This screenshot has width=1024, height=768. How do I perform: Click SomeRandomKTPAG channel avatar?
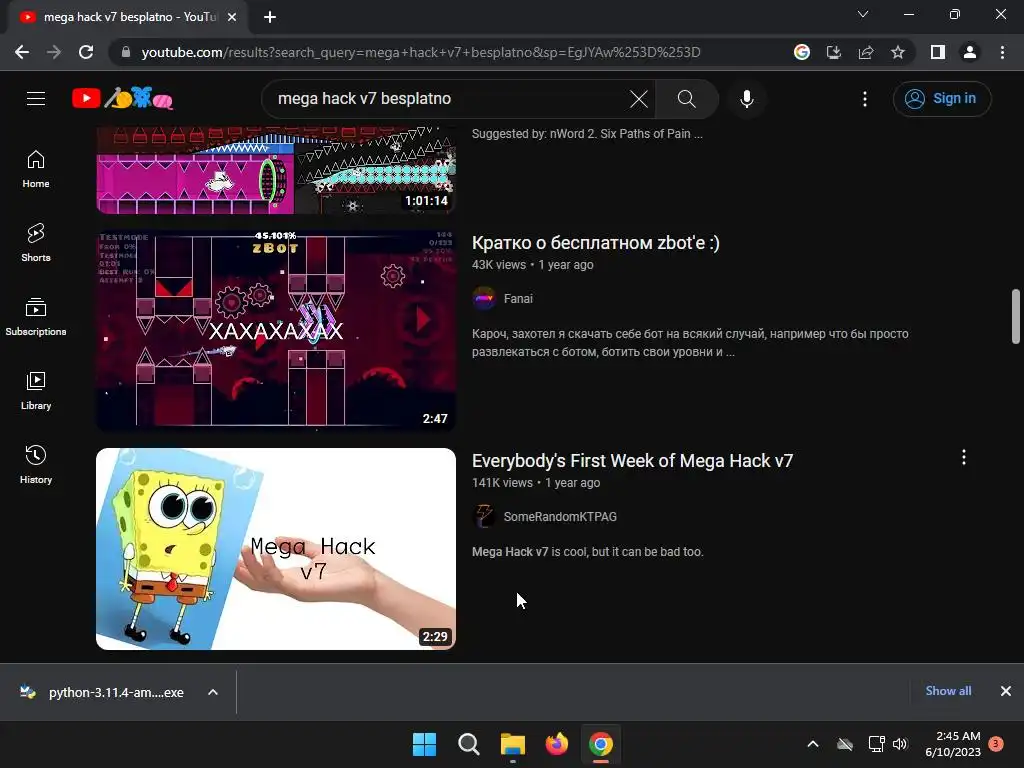(484, 517)
